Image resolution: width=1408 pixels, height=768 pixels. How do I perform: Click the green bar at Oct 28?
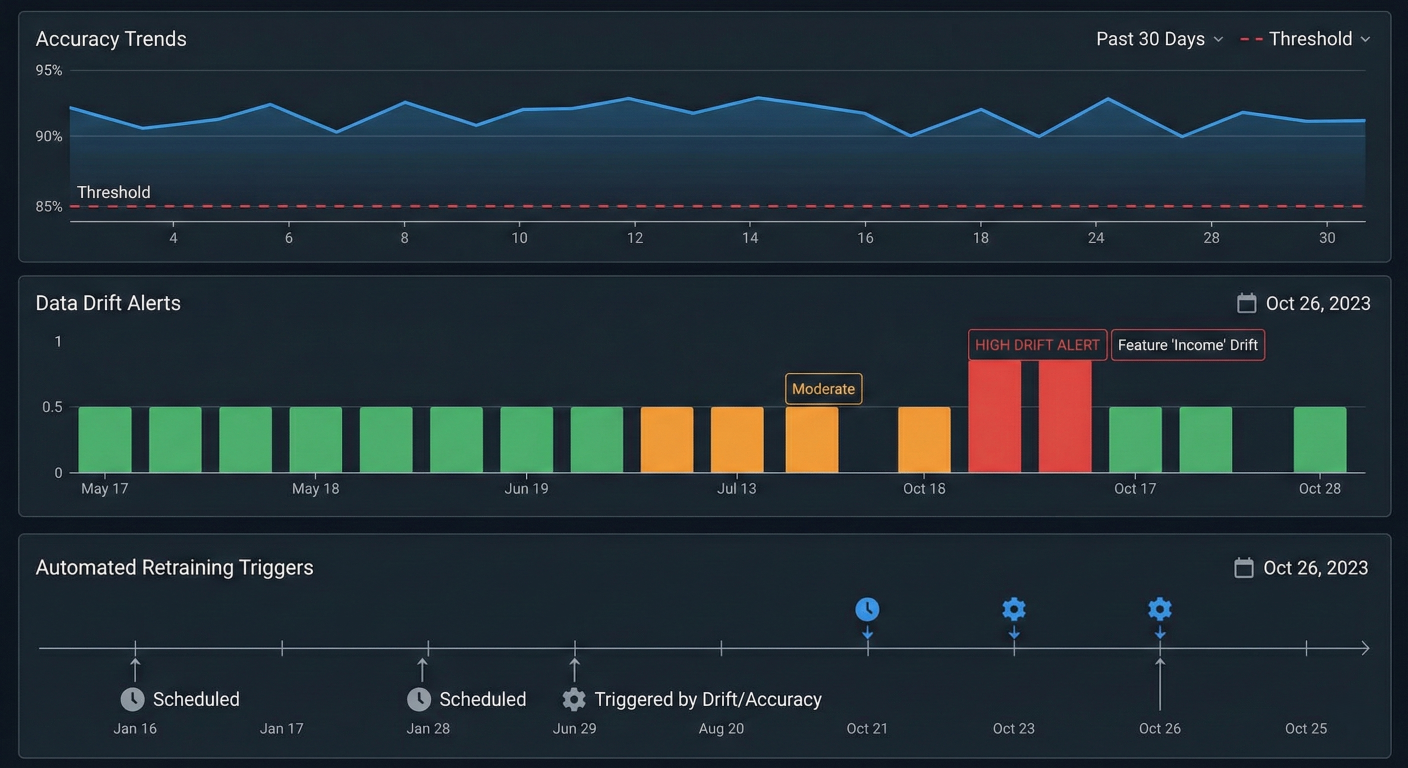(x=1319, y=439)
